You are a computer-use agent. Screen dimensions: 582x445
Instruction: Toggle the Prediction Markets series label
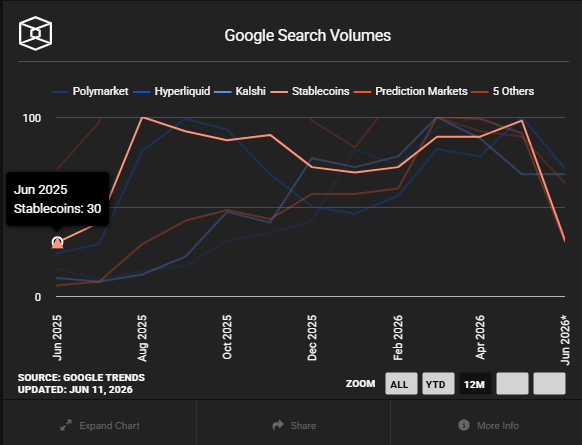(x=421, y=91)
